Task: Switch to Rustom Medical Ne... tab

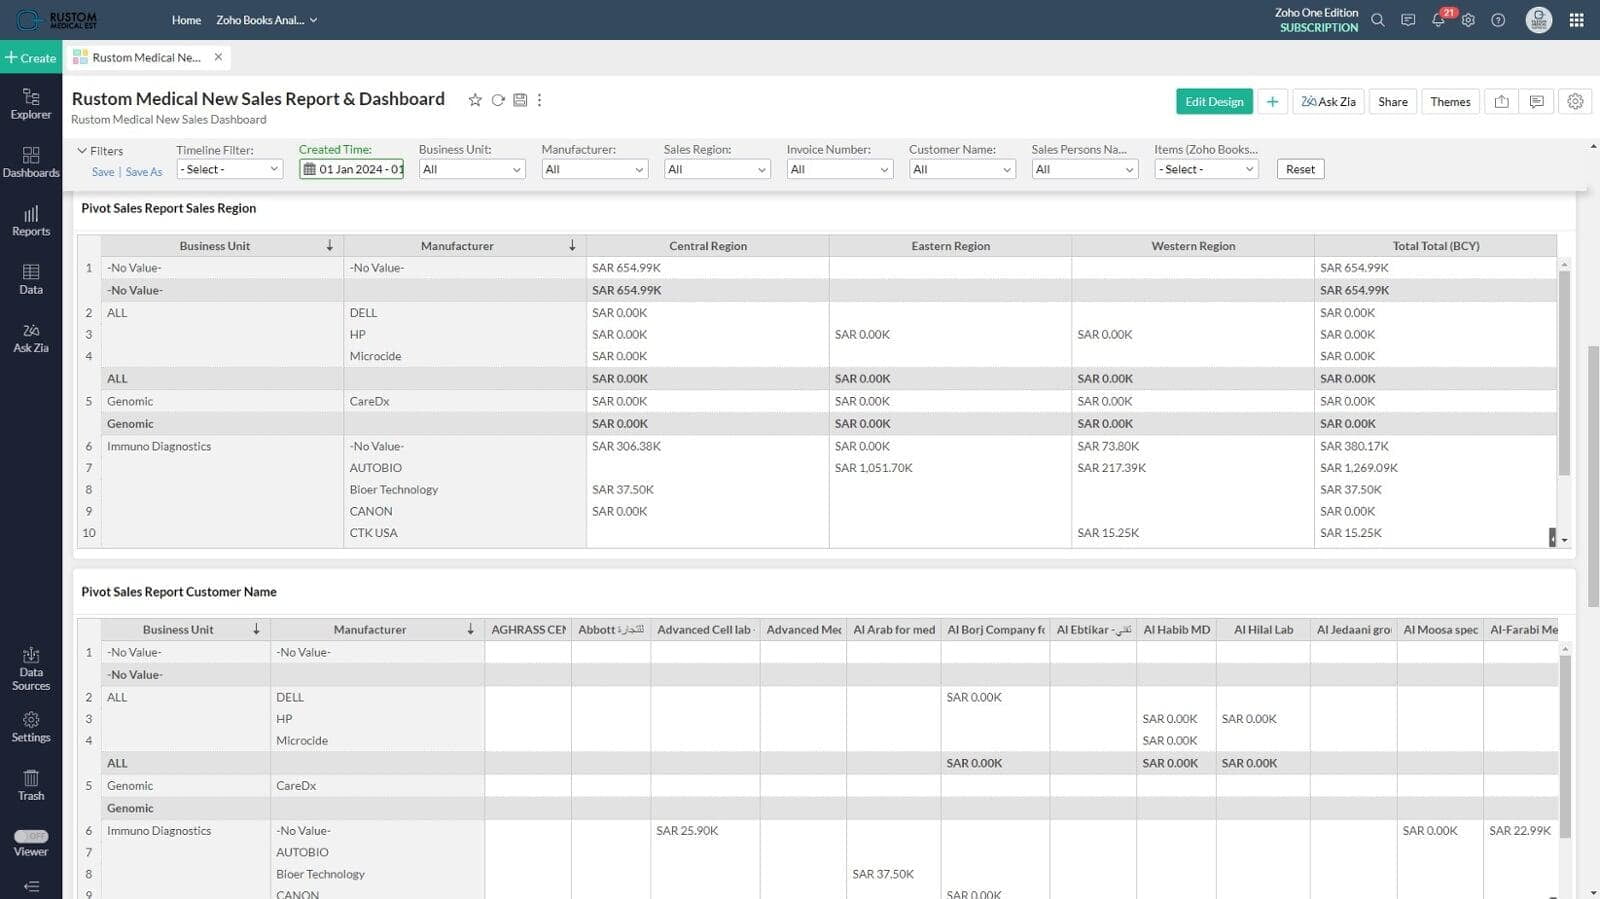Action: (x=146, y=57)
